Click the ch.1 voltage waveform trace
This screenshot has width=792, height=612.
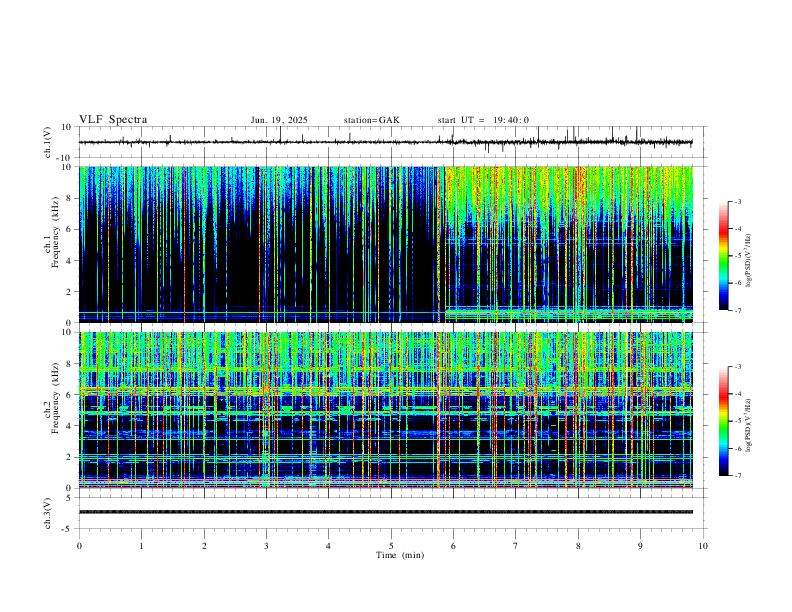385,142
